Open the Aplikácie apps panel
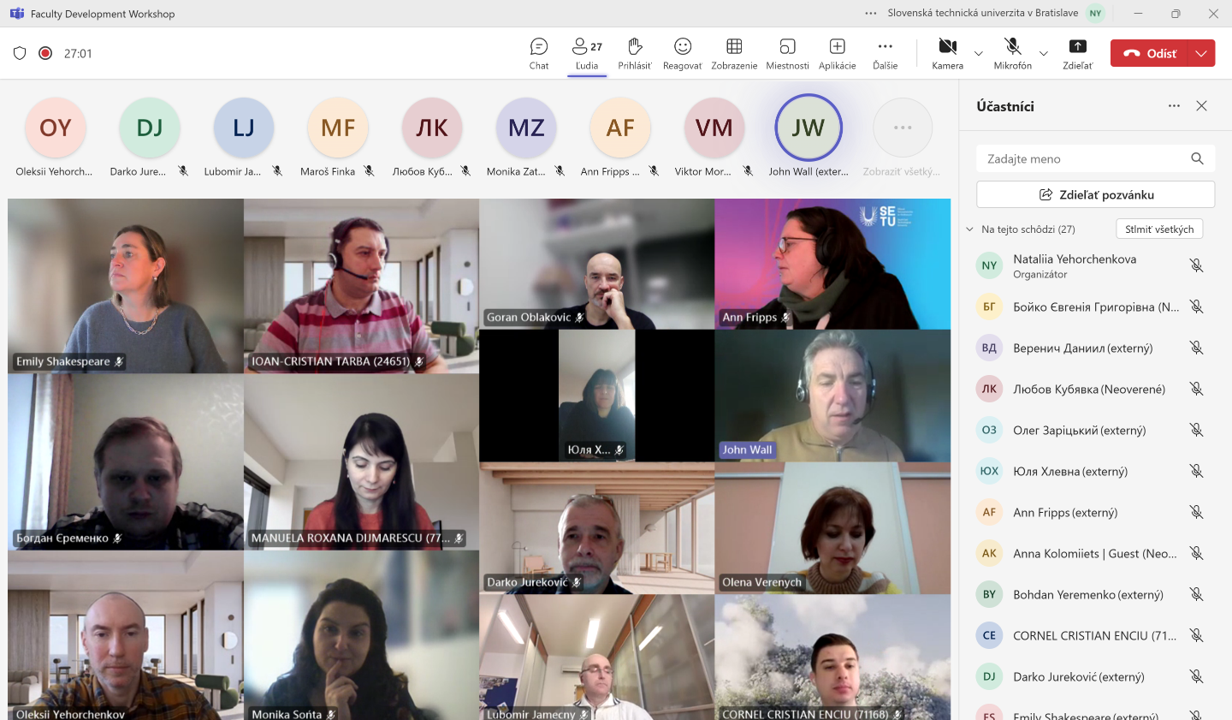Screen dimensions: 1232x720 tap(837, 53)
